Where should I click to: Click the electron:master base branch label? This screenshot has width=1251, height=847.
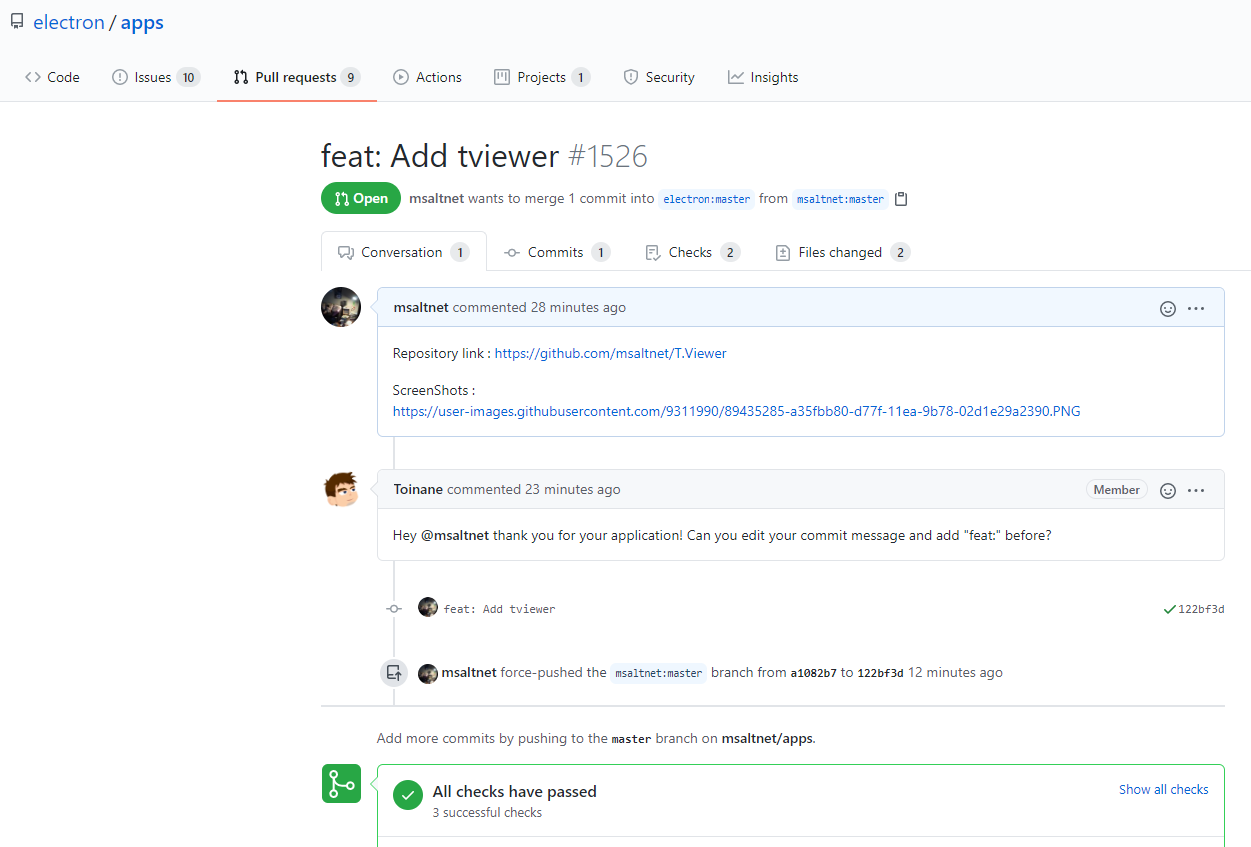tap(707, 199)
